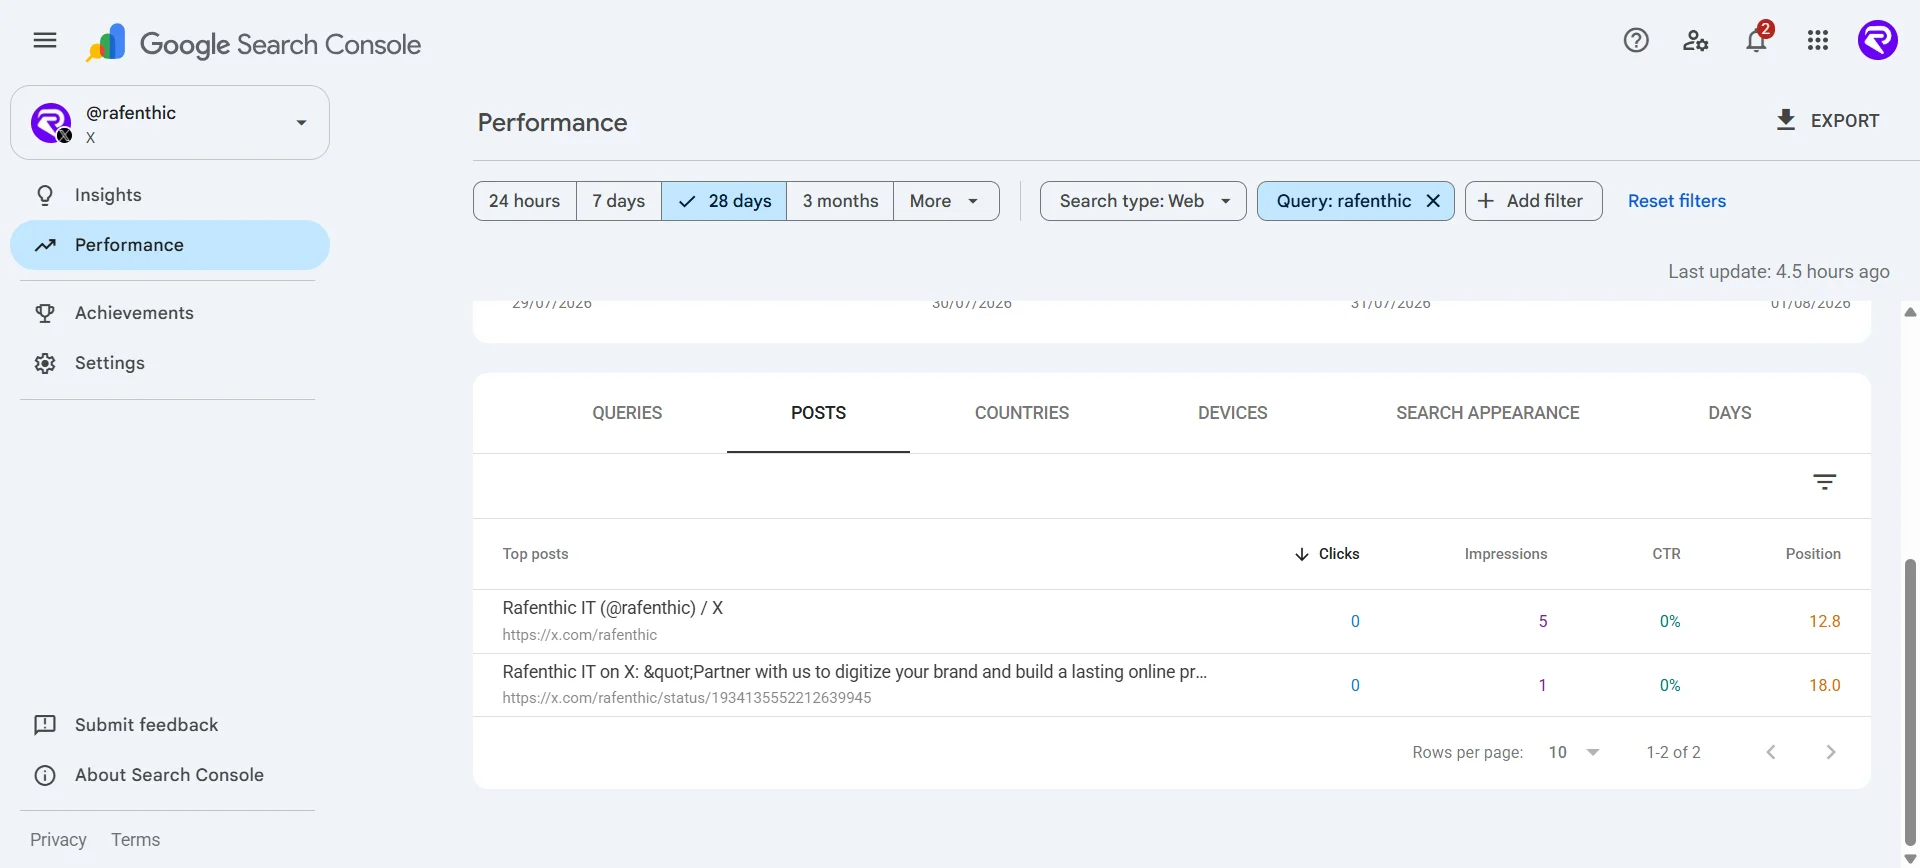Image resolution: width=1920 pixels, height=868 pixels.
Task: Open Insights in the sidebar
Action: pos(170,195)
